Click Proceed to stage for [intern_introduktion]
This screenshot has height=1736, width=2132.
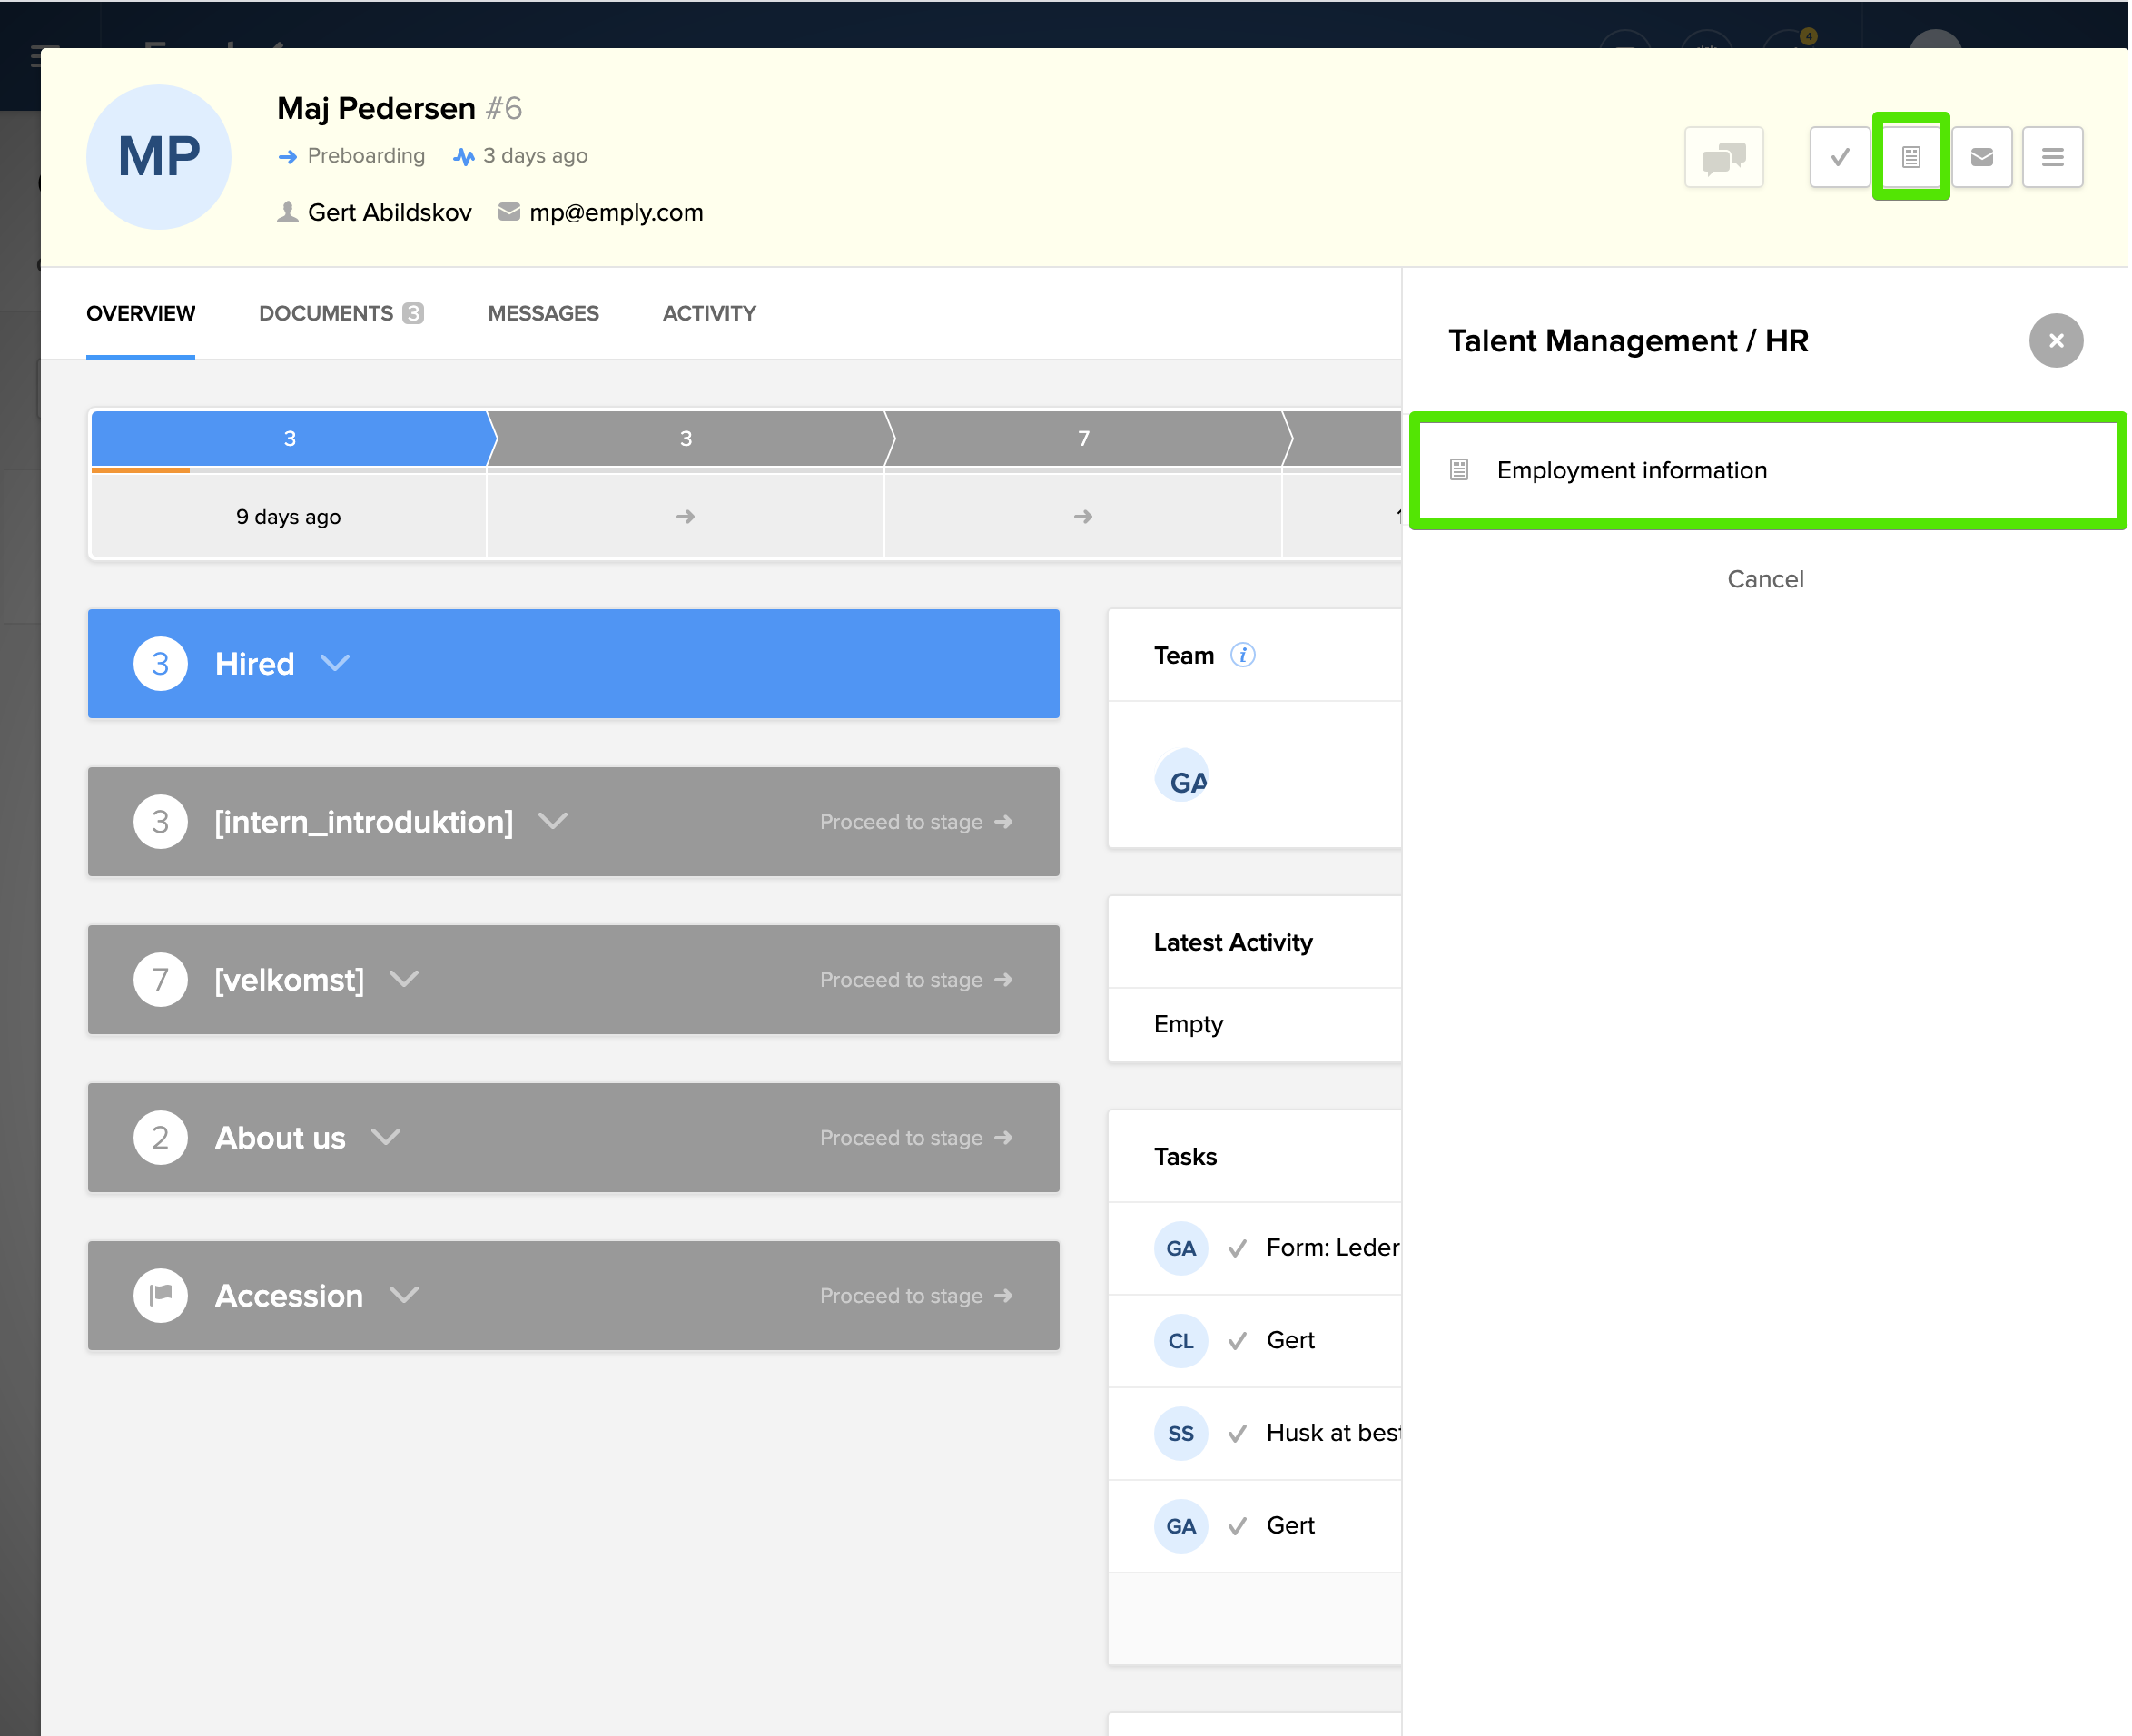915,822
